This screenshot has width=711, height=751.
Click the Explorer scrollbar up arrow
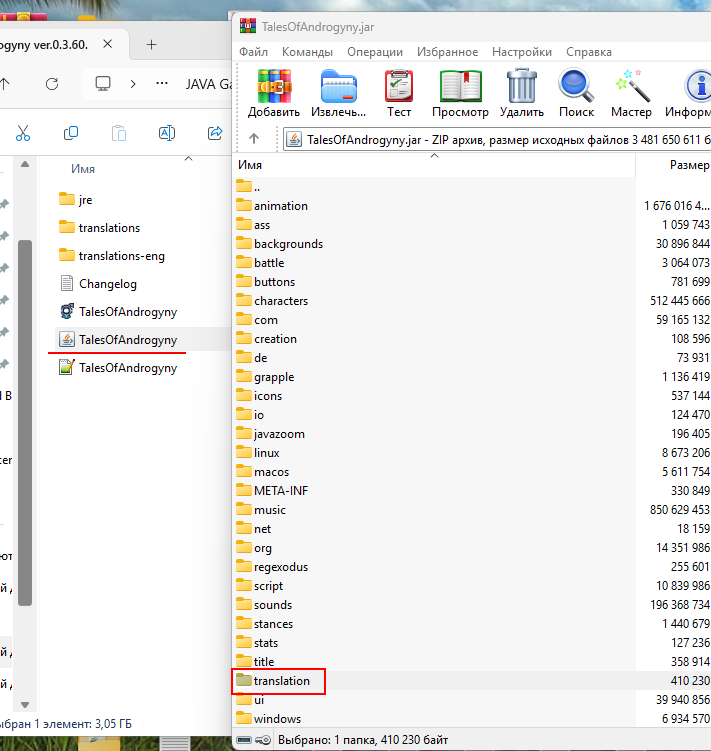[25, 164]
